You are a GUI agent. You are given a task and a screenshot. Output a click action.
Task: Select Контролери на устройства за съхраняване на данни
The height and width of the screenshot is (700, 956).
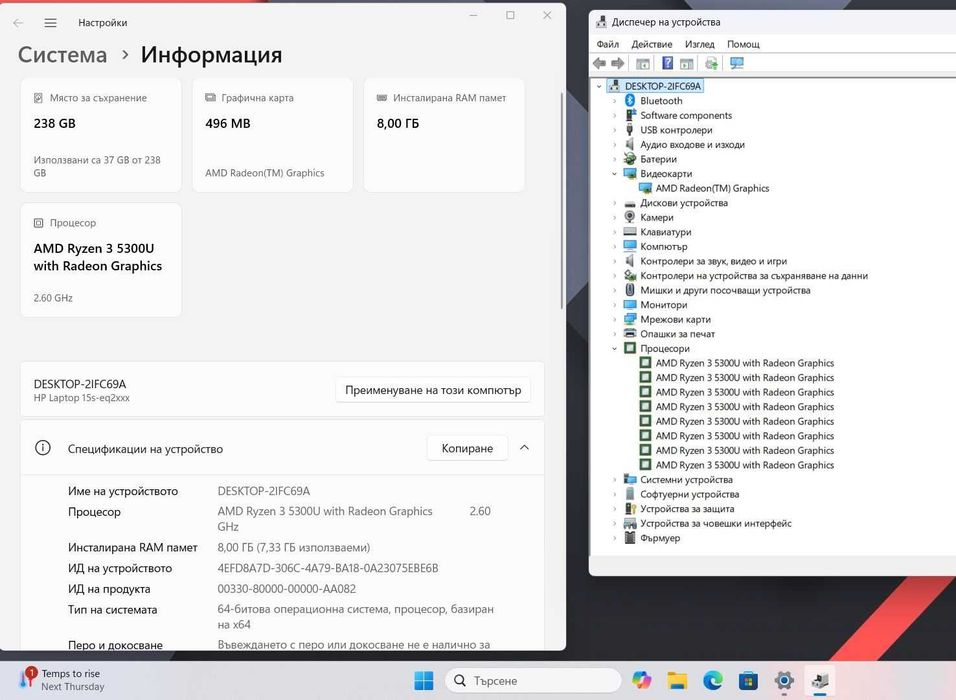coord(754,276)
